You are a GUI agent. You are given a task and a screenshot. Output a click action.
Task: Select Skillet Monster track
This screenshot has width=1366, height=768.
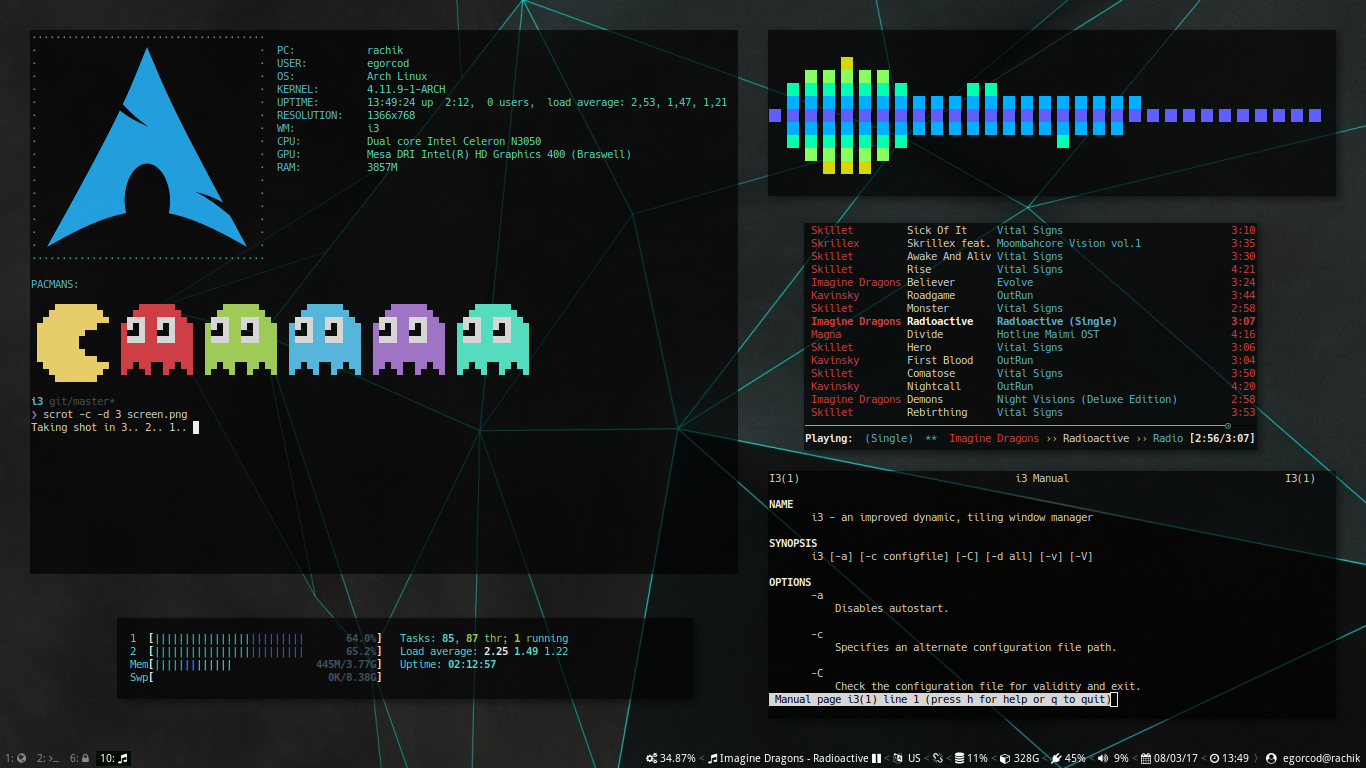click(1032, 308)
